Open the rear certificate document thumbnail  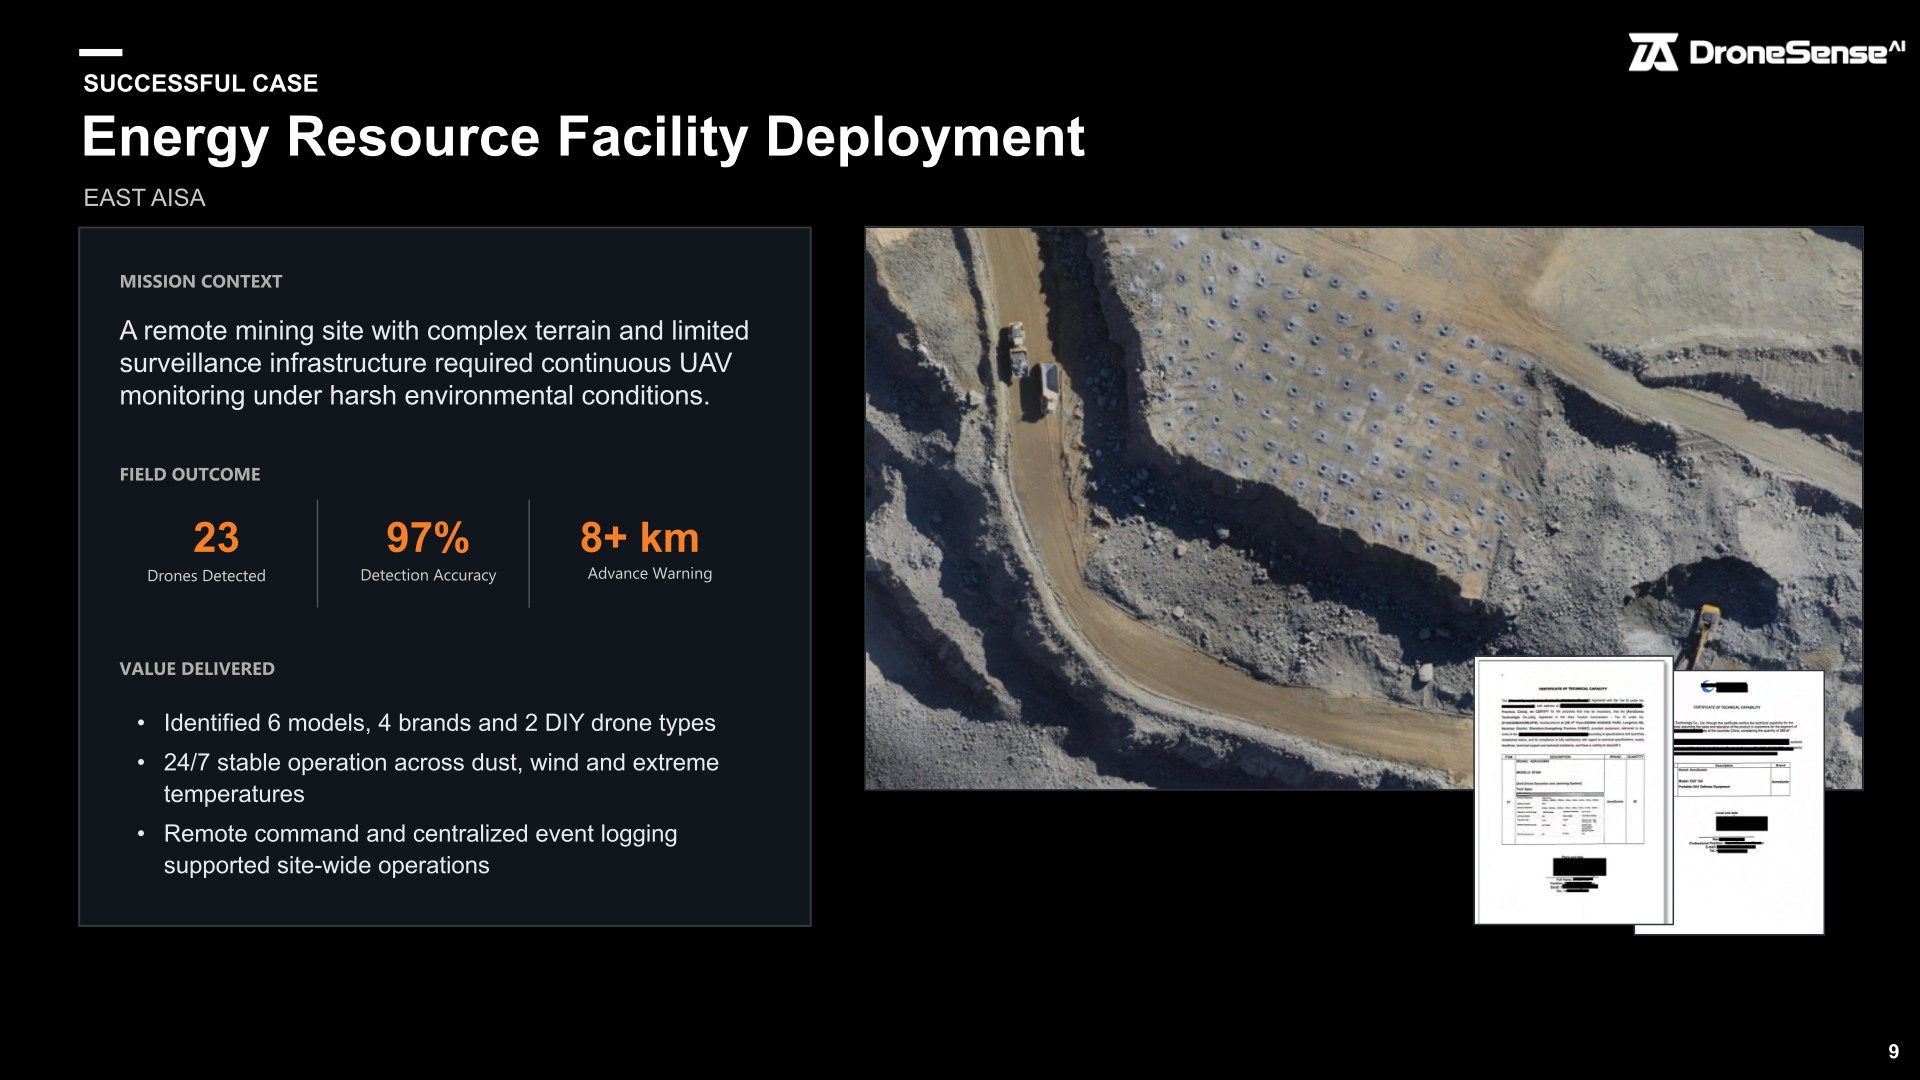[1750, 803]
